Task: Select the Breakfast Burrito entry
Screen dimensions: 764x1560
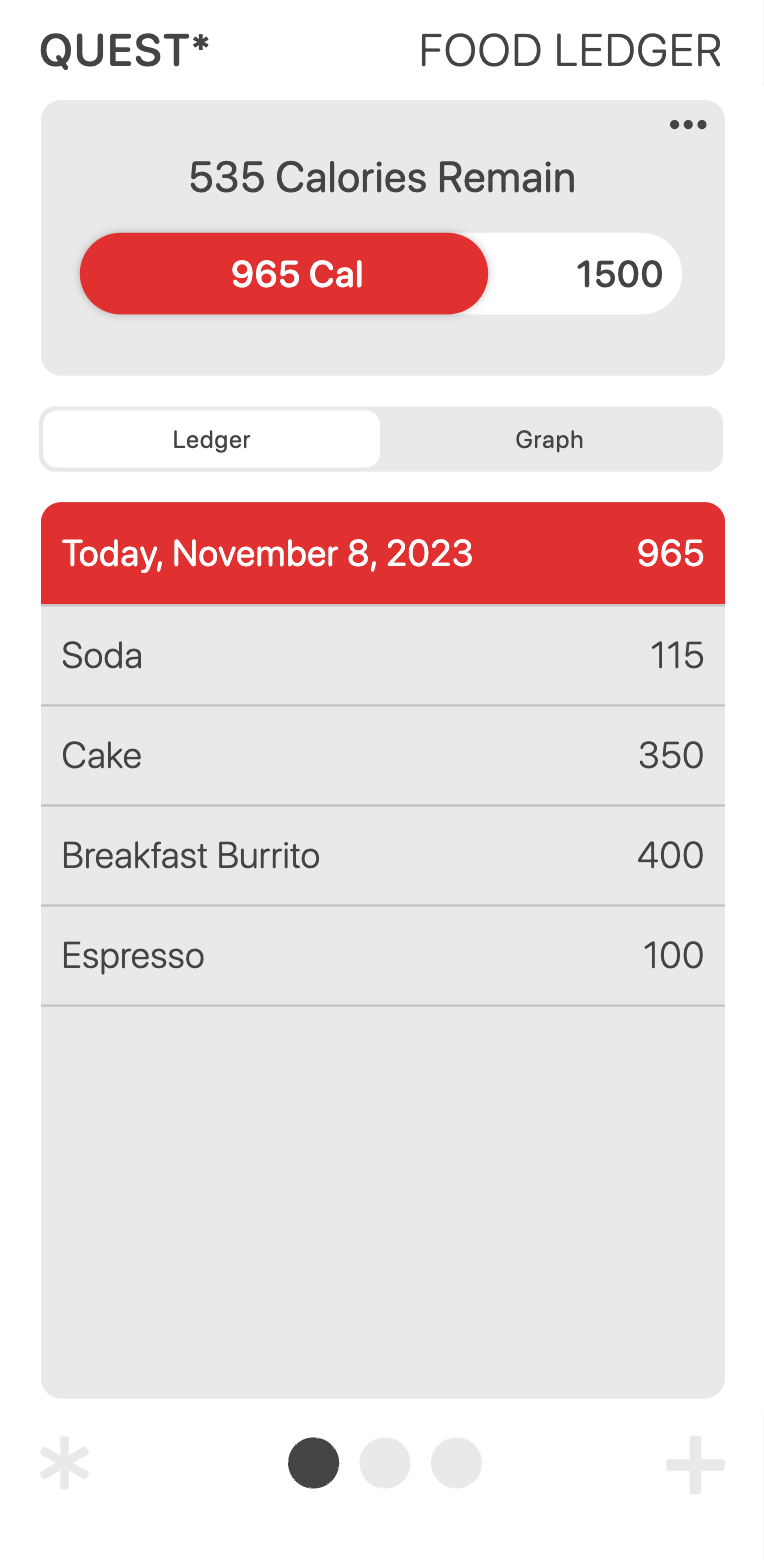Action: (382, 856)
